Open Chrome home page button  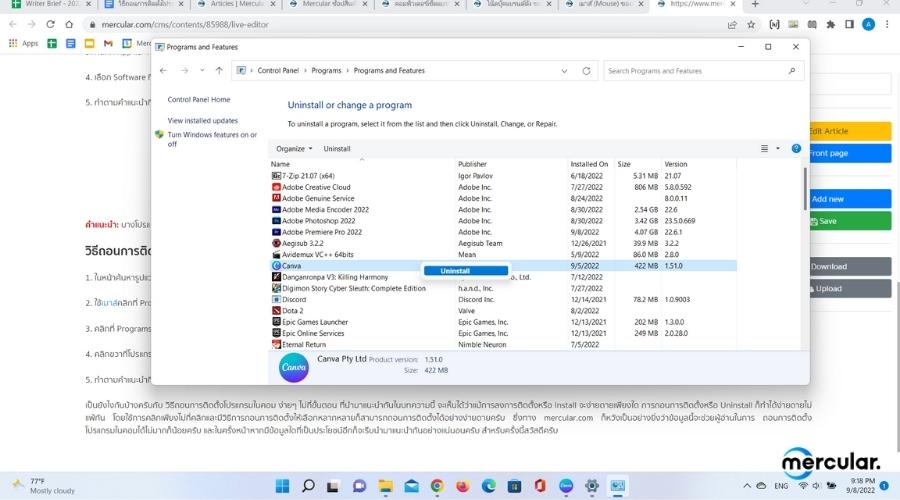click(69, 25)
